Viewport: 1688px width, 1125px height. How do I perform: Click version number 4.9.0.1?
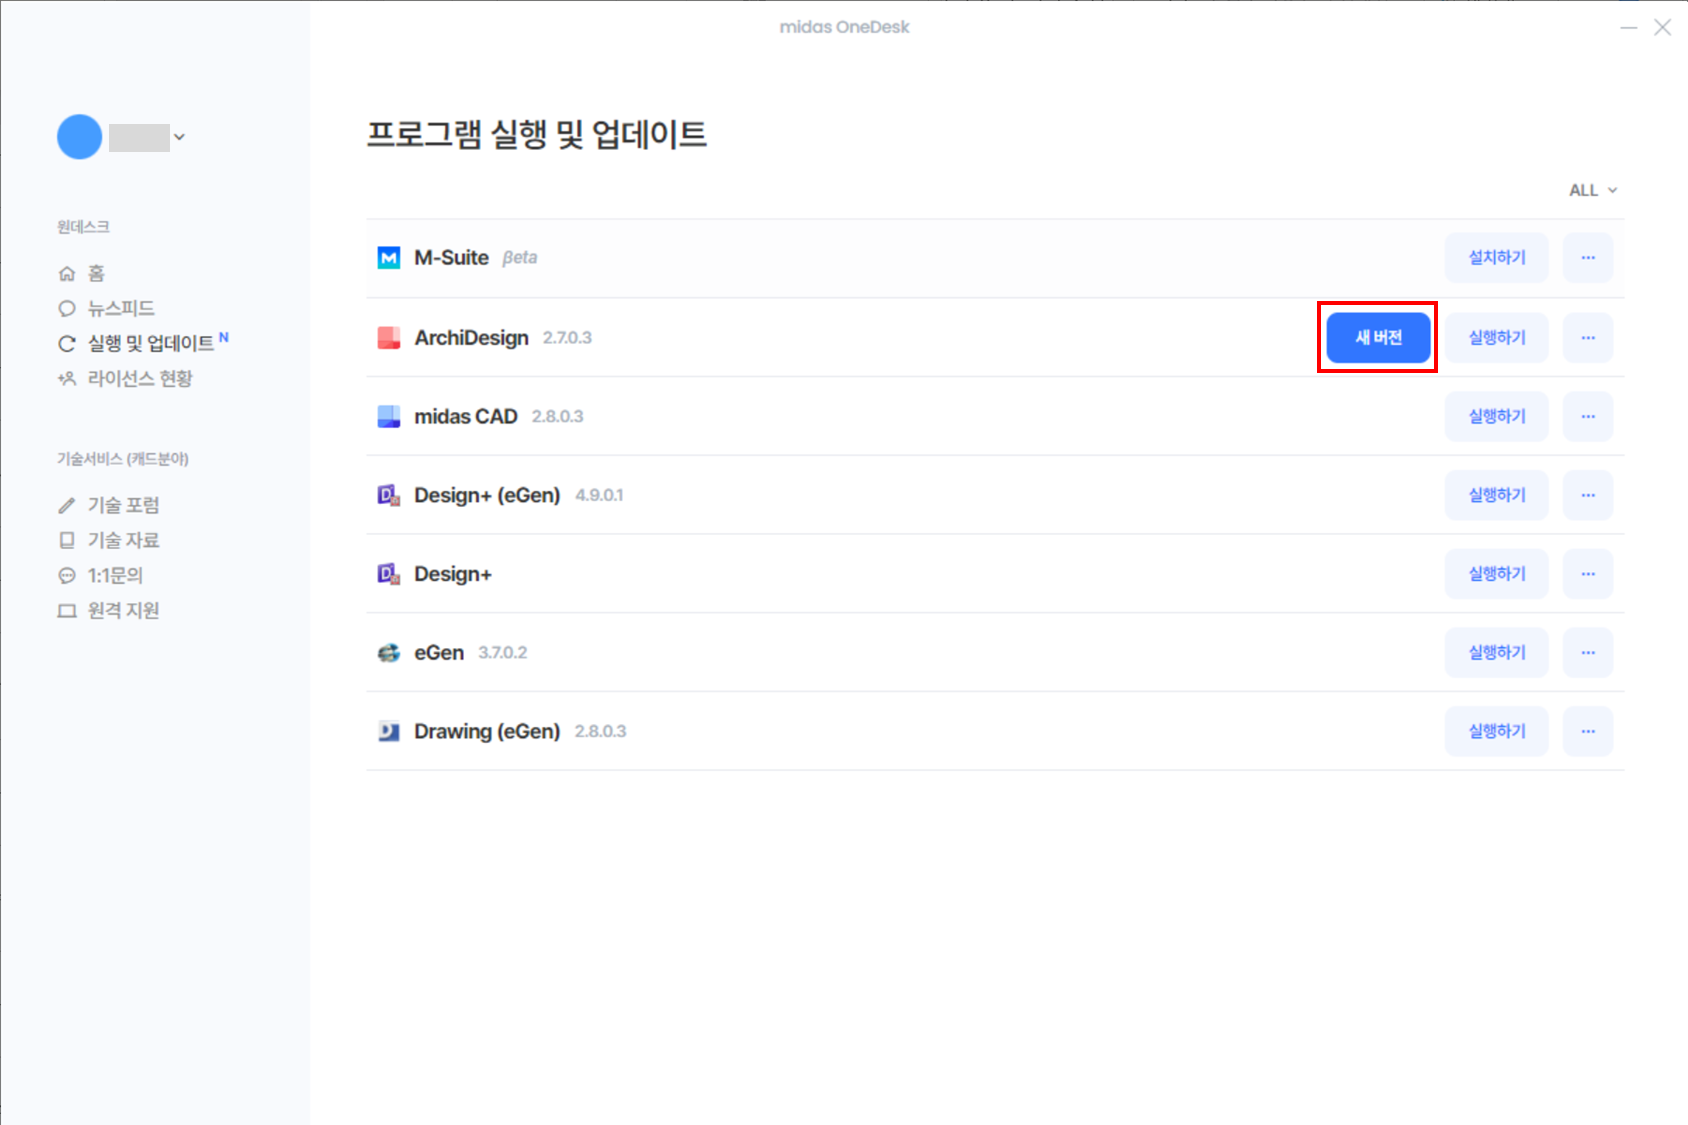tap(599, 495)
